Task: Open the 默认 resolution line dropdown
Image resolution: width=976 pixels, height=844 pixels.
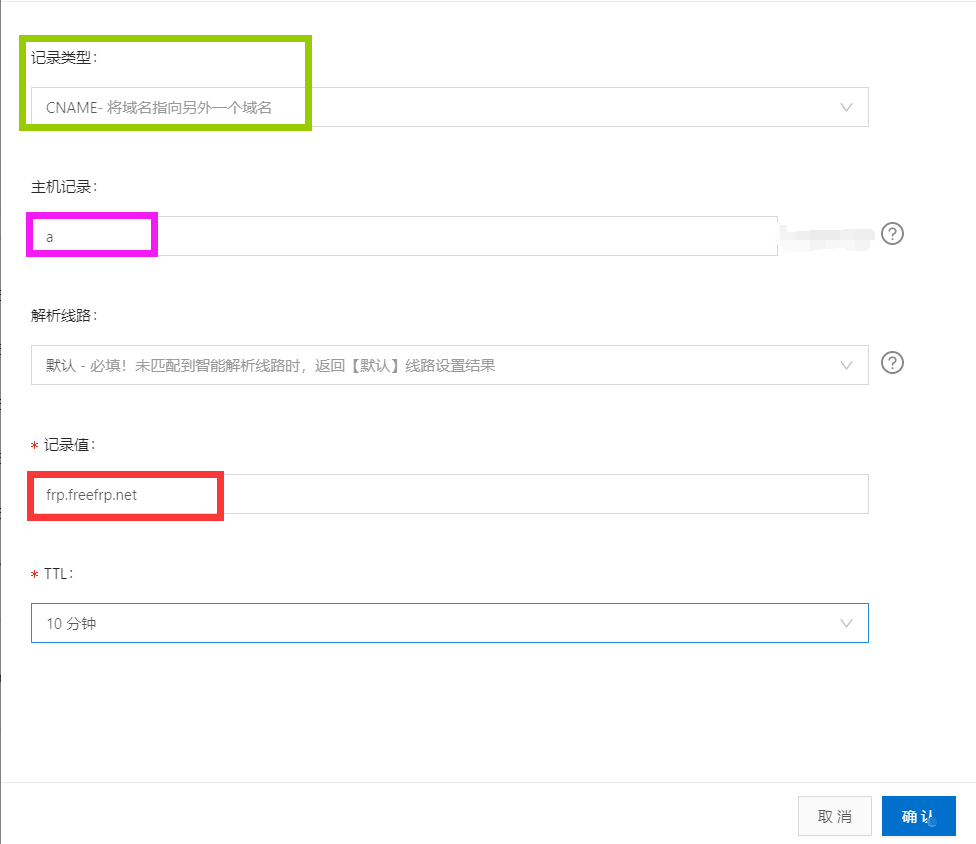Action: tap(449, 365)
